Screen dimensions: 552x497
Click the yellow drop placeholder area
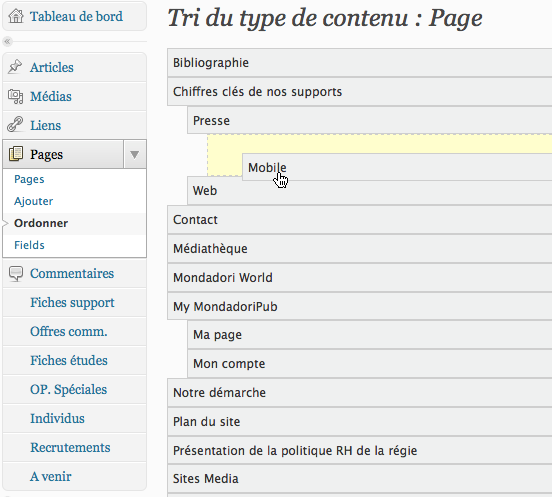point(380,144)
